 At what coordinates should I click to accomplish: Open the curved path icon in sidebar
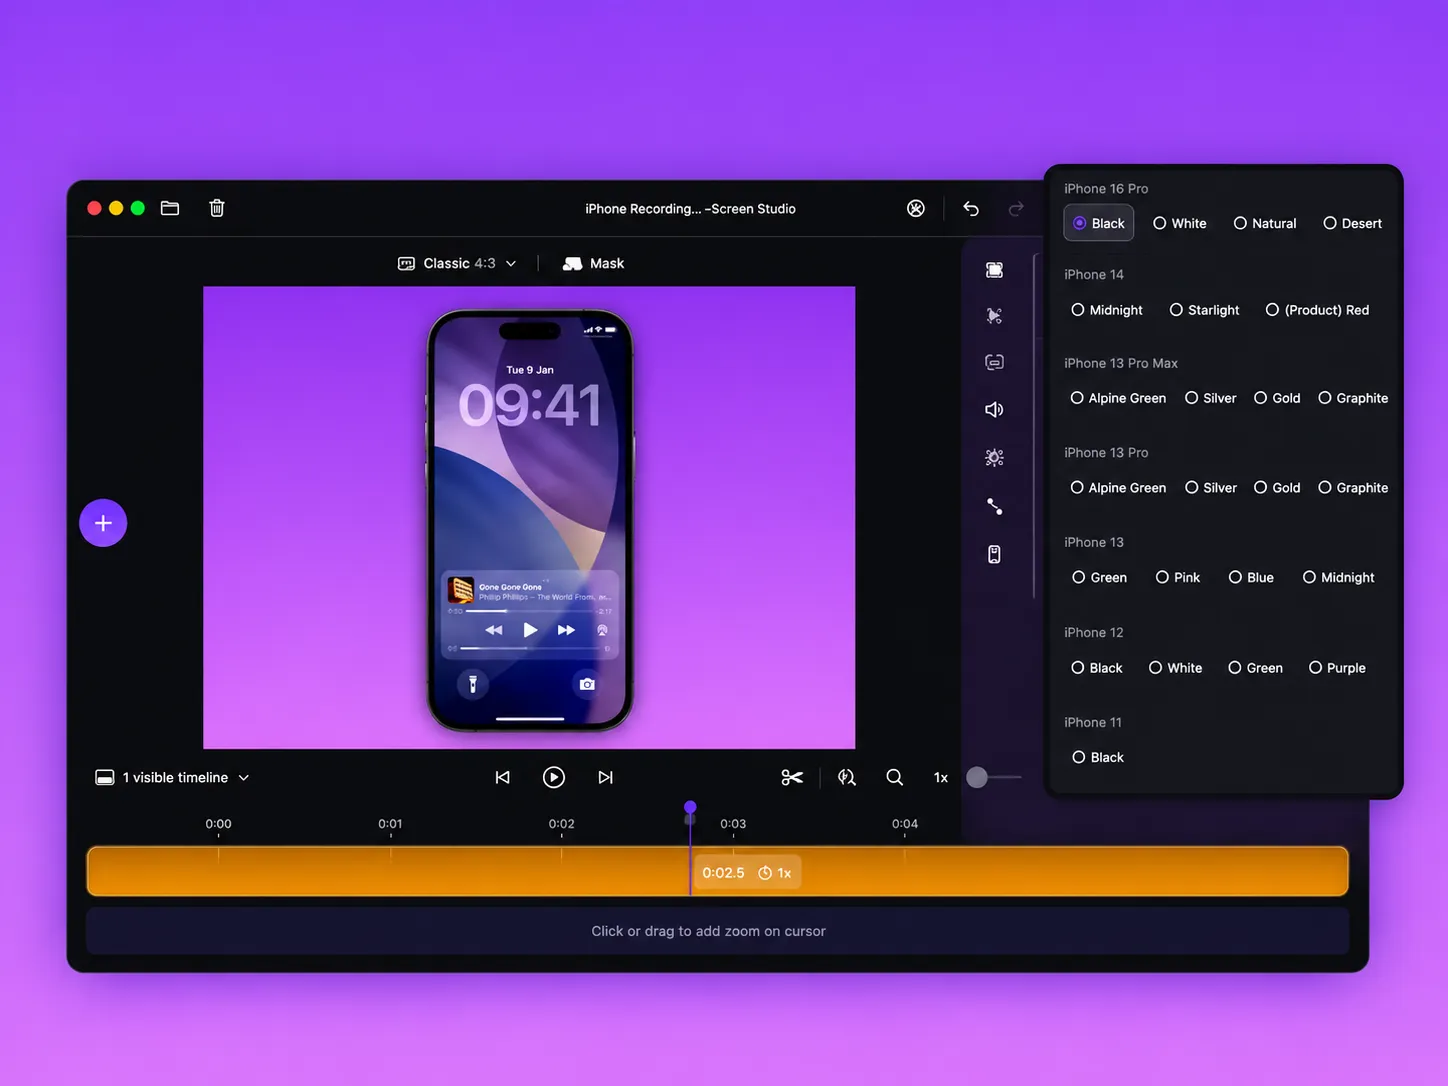pos(994,506)
